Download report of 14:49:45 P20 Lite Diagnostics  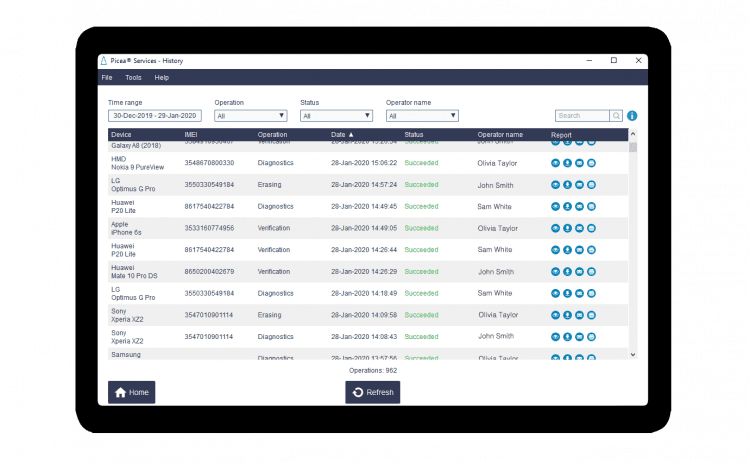point(567,207)
